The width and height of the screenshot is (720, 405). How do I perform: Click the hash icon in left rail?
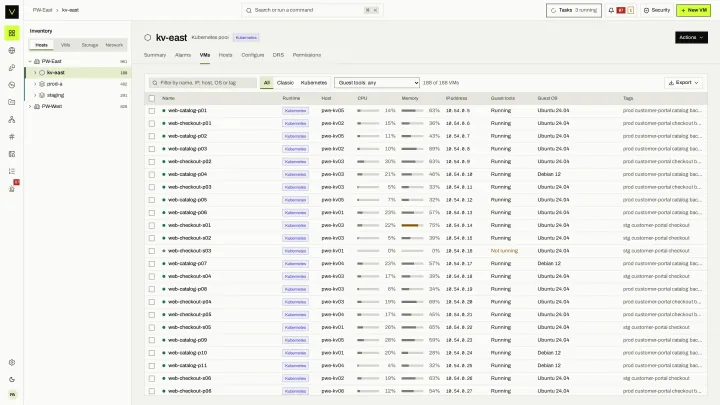pyautogui.click(x=12, y=137)
